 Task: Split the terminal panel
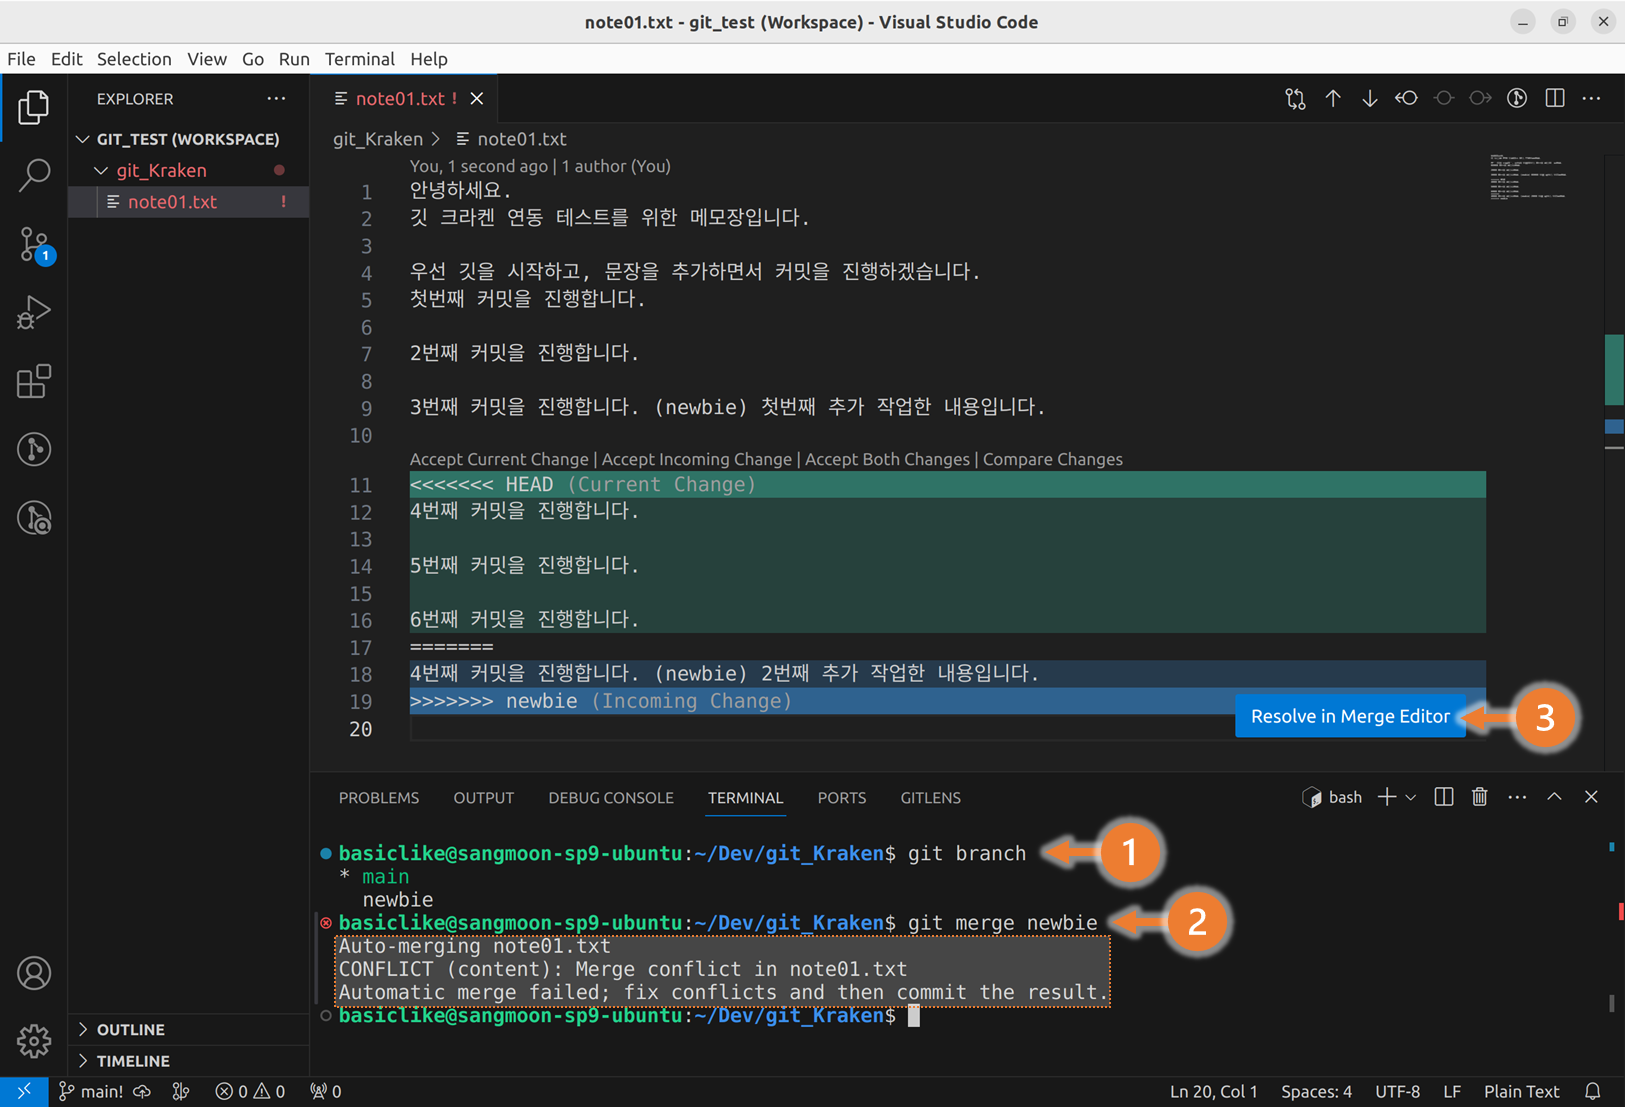tap(1444, 797)
